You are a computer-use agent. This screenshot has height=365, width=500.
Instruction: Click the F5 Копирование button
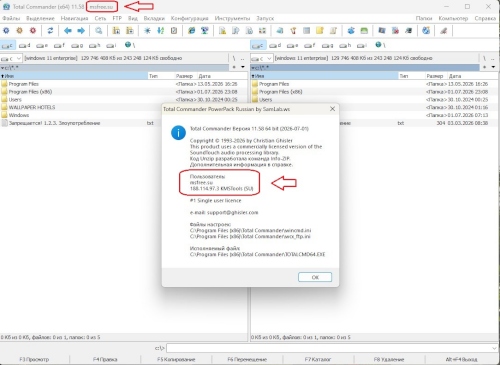click(176, 359)
